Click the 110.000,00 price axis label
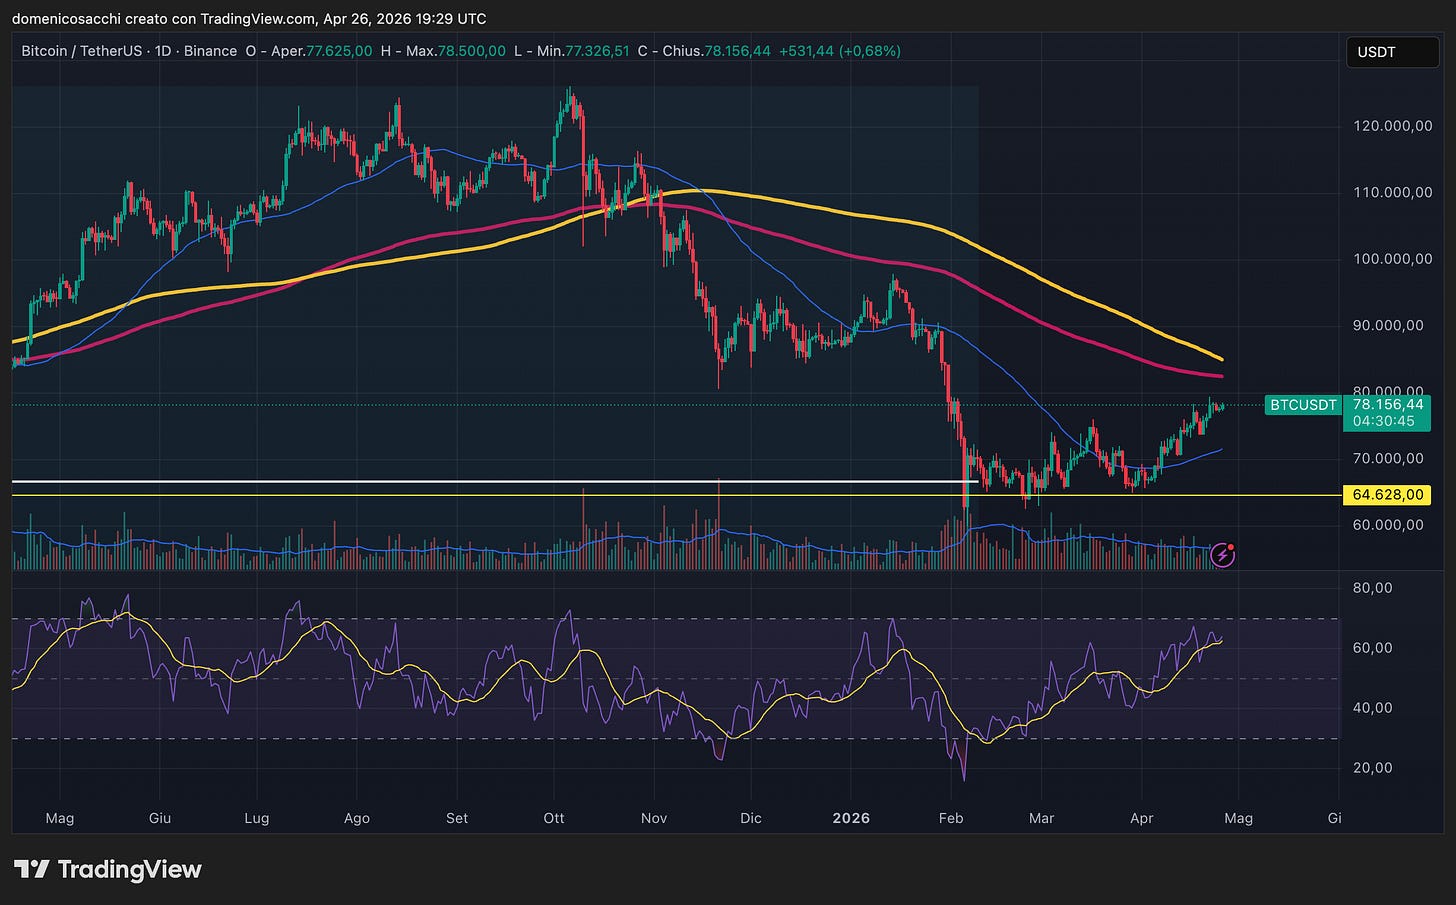 pos(1393,192)
